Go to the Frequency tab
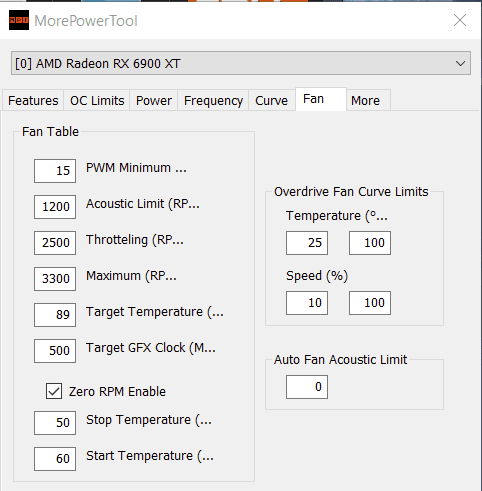 213,100
